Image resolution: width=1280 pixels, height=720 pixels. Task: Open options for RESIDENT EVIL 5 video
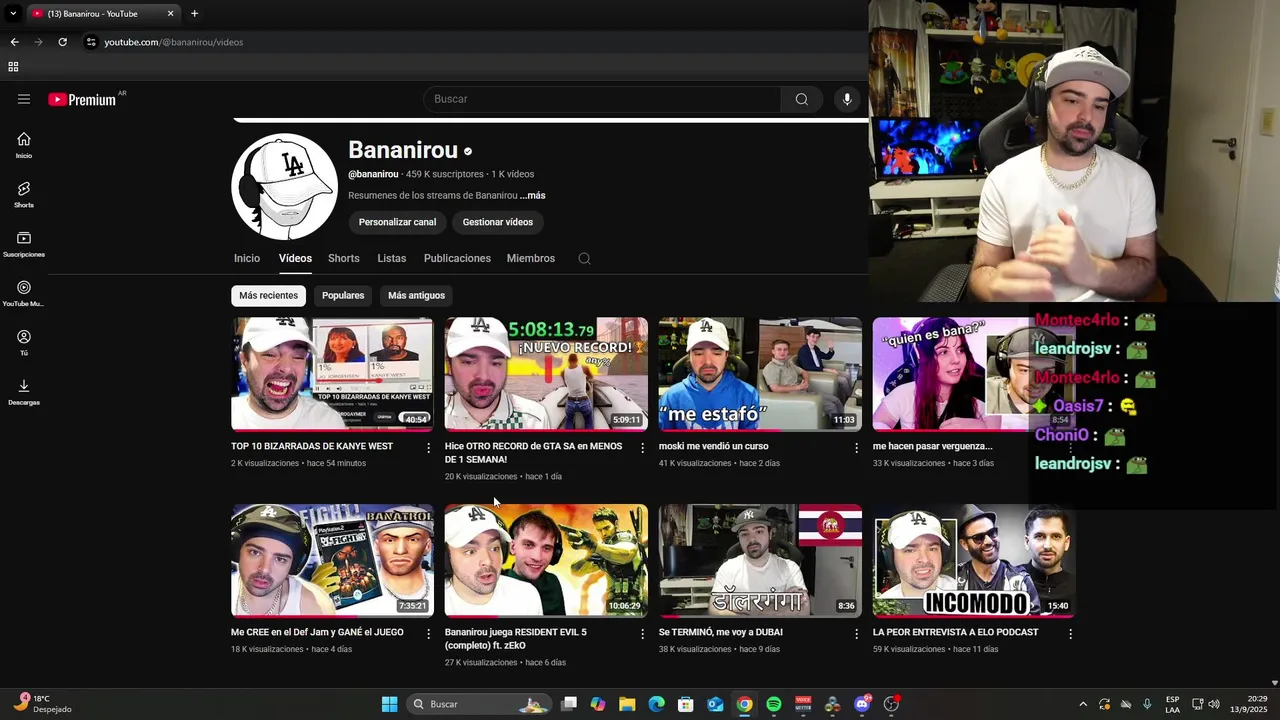click(x=642, y=634)
